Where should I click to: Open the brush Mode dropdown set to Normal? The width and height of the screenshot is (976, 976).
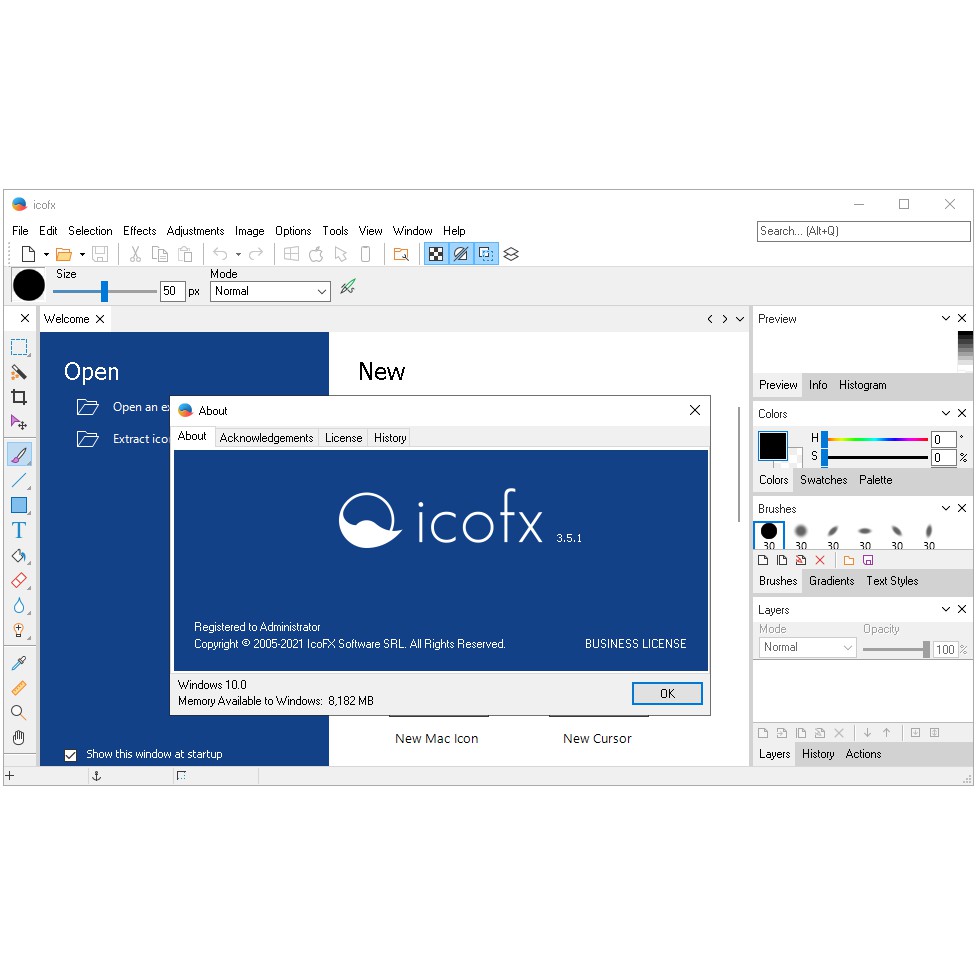(270, 291)
